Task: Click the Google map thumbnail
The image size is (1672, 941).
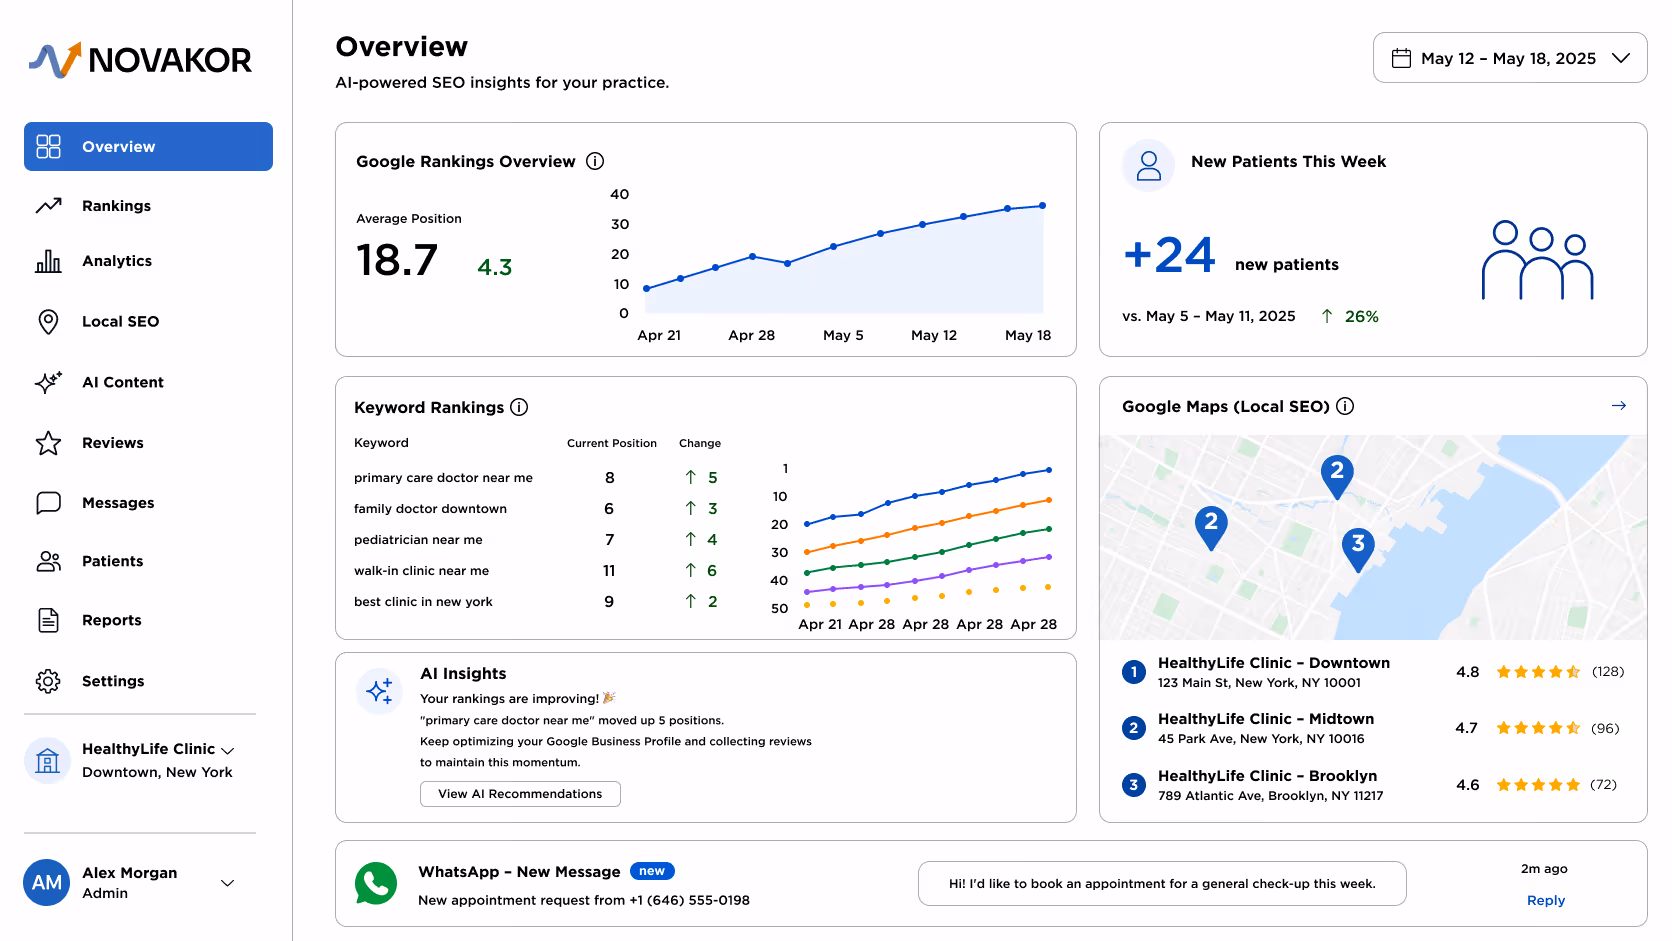Action: (1373, 537)
